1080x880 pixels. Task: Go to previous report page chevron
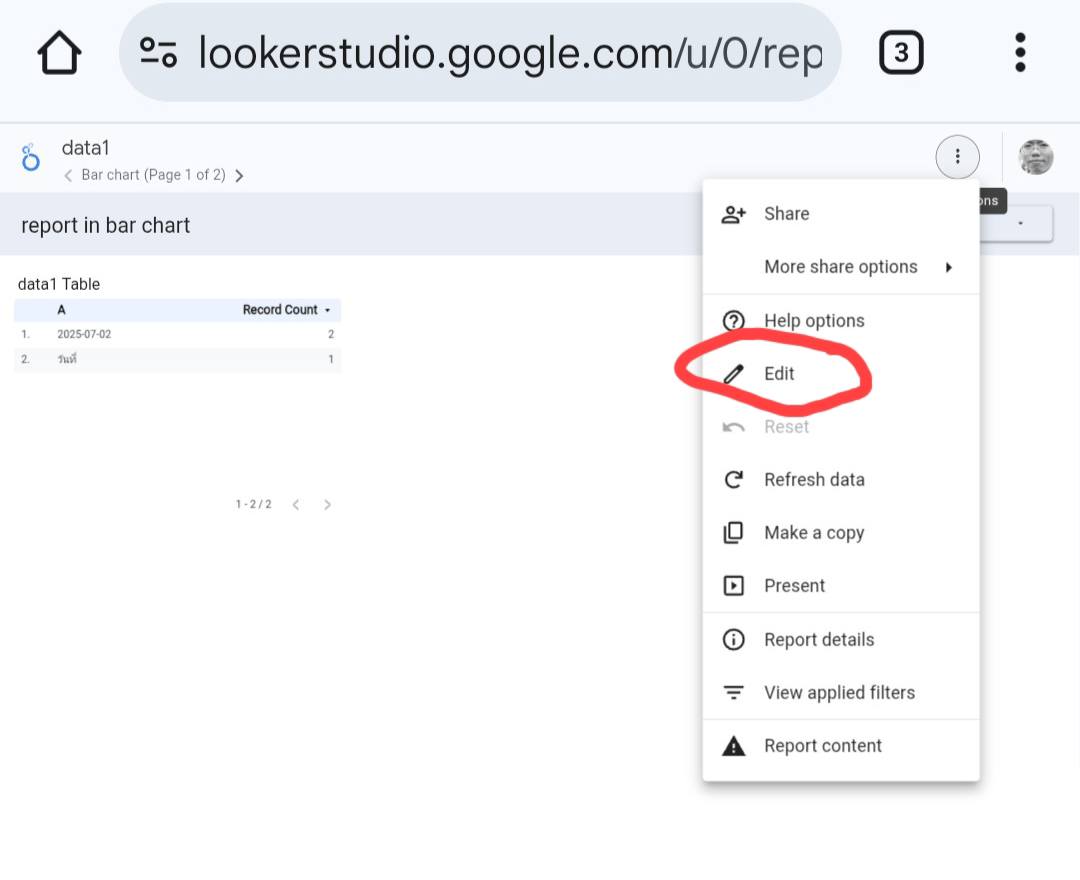point(68,176)
